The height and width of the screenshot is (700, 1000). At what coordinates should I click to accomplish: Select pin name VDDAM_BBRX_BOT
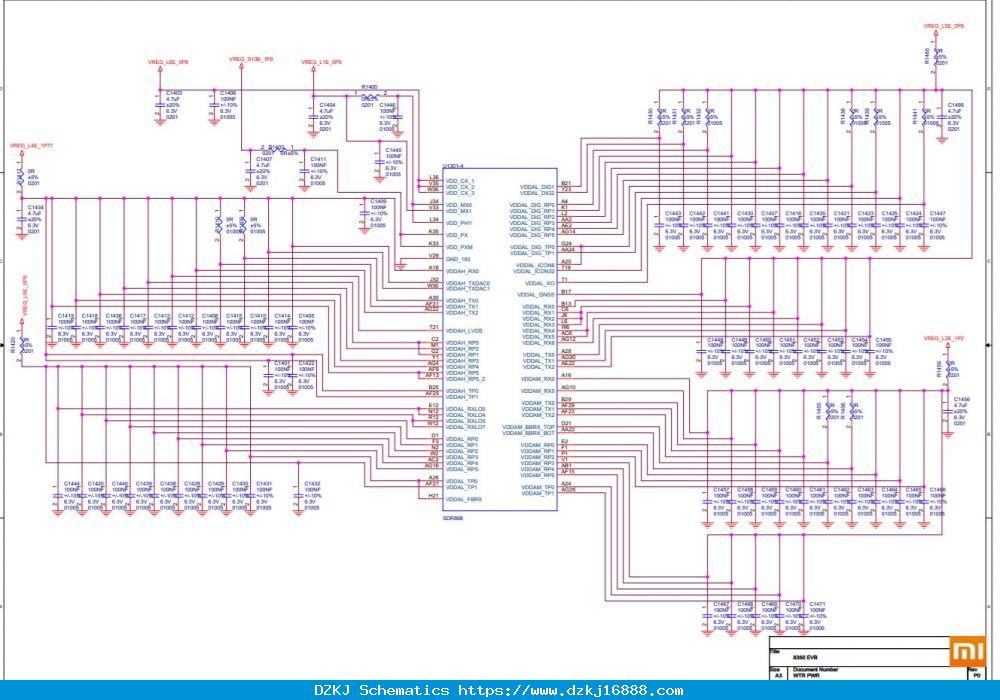[528, 433]
